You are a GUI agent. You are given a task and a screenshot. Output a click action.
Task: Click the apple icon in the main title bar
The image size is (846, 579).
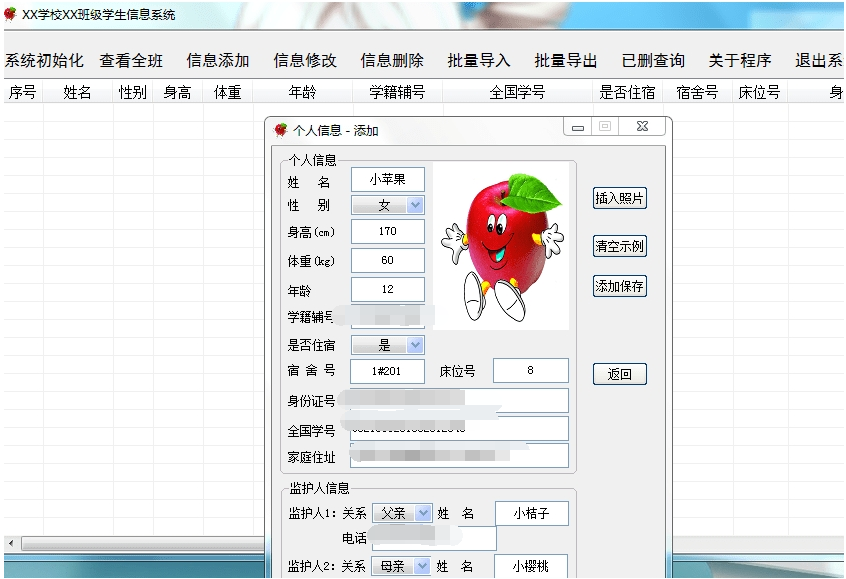[10, 15]
